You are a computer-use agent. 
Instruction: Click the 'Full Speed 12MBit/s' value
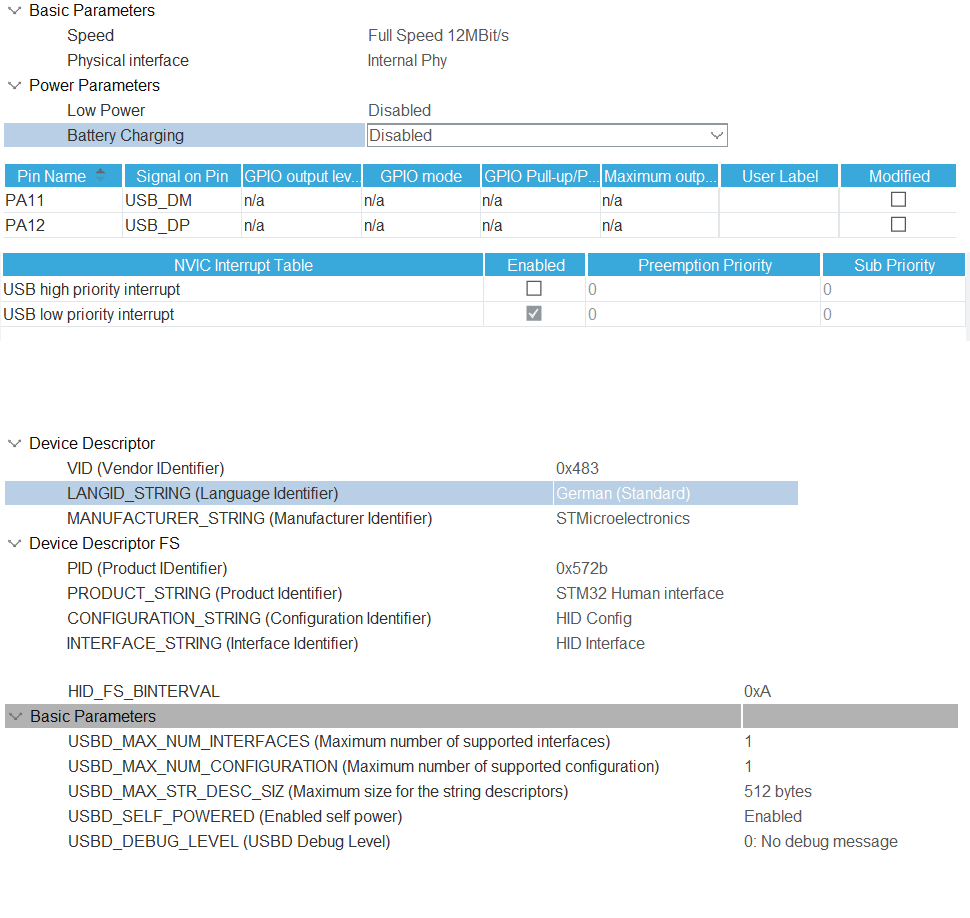click(438, 36)
